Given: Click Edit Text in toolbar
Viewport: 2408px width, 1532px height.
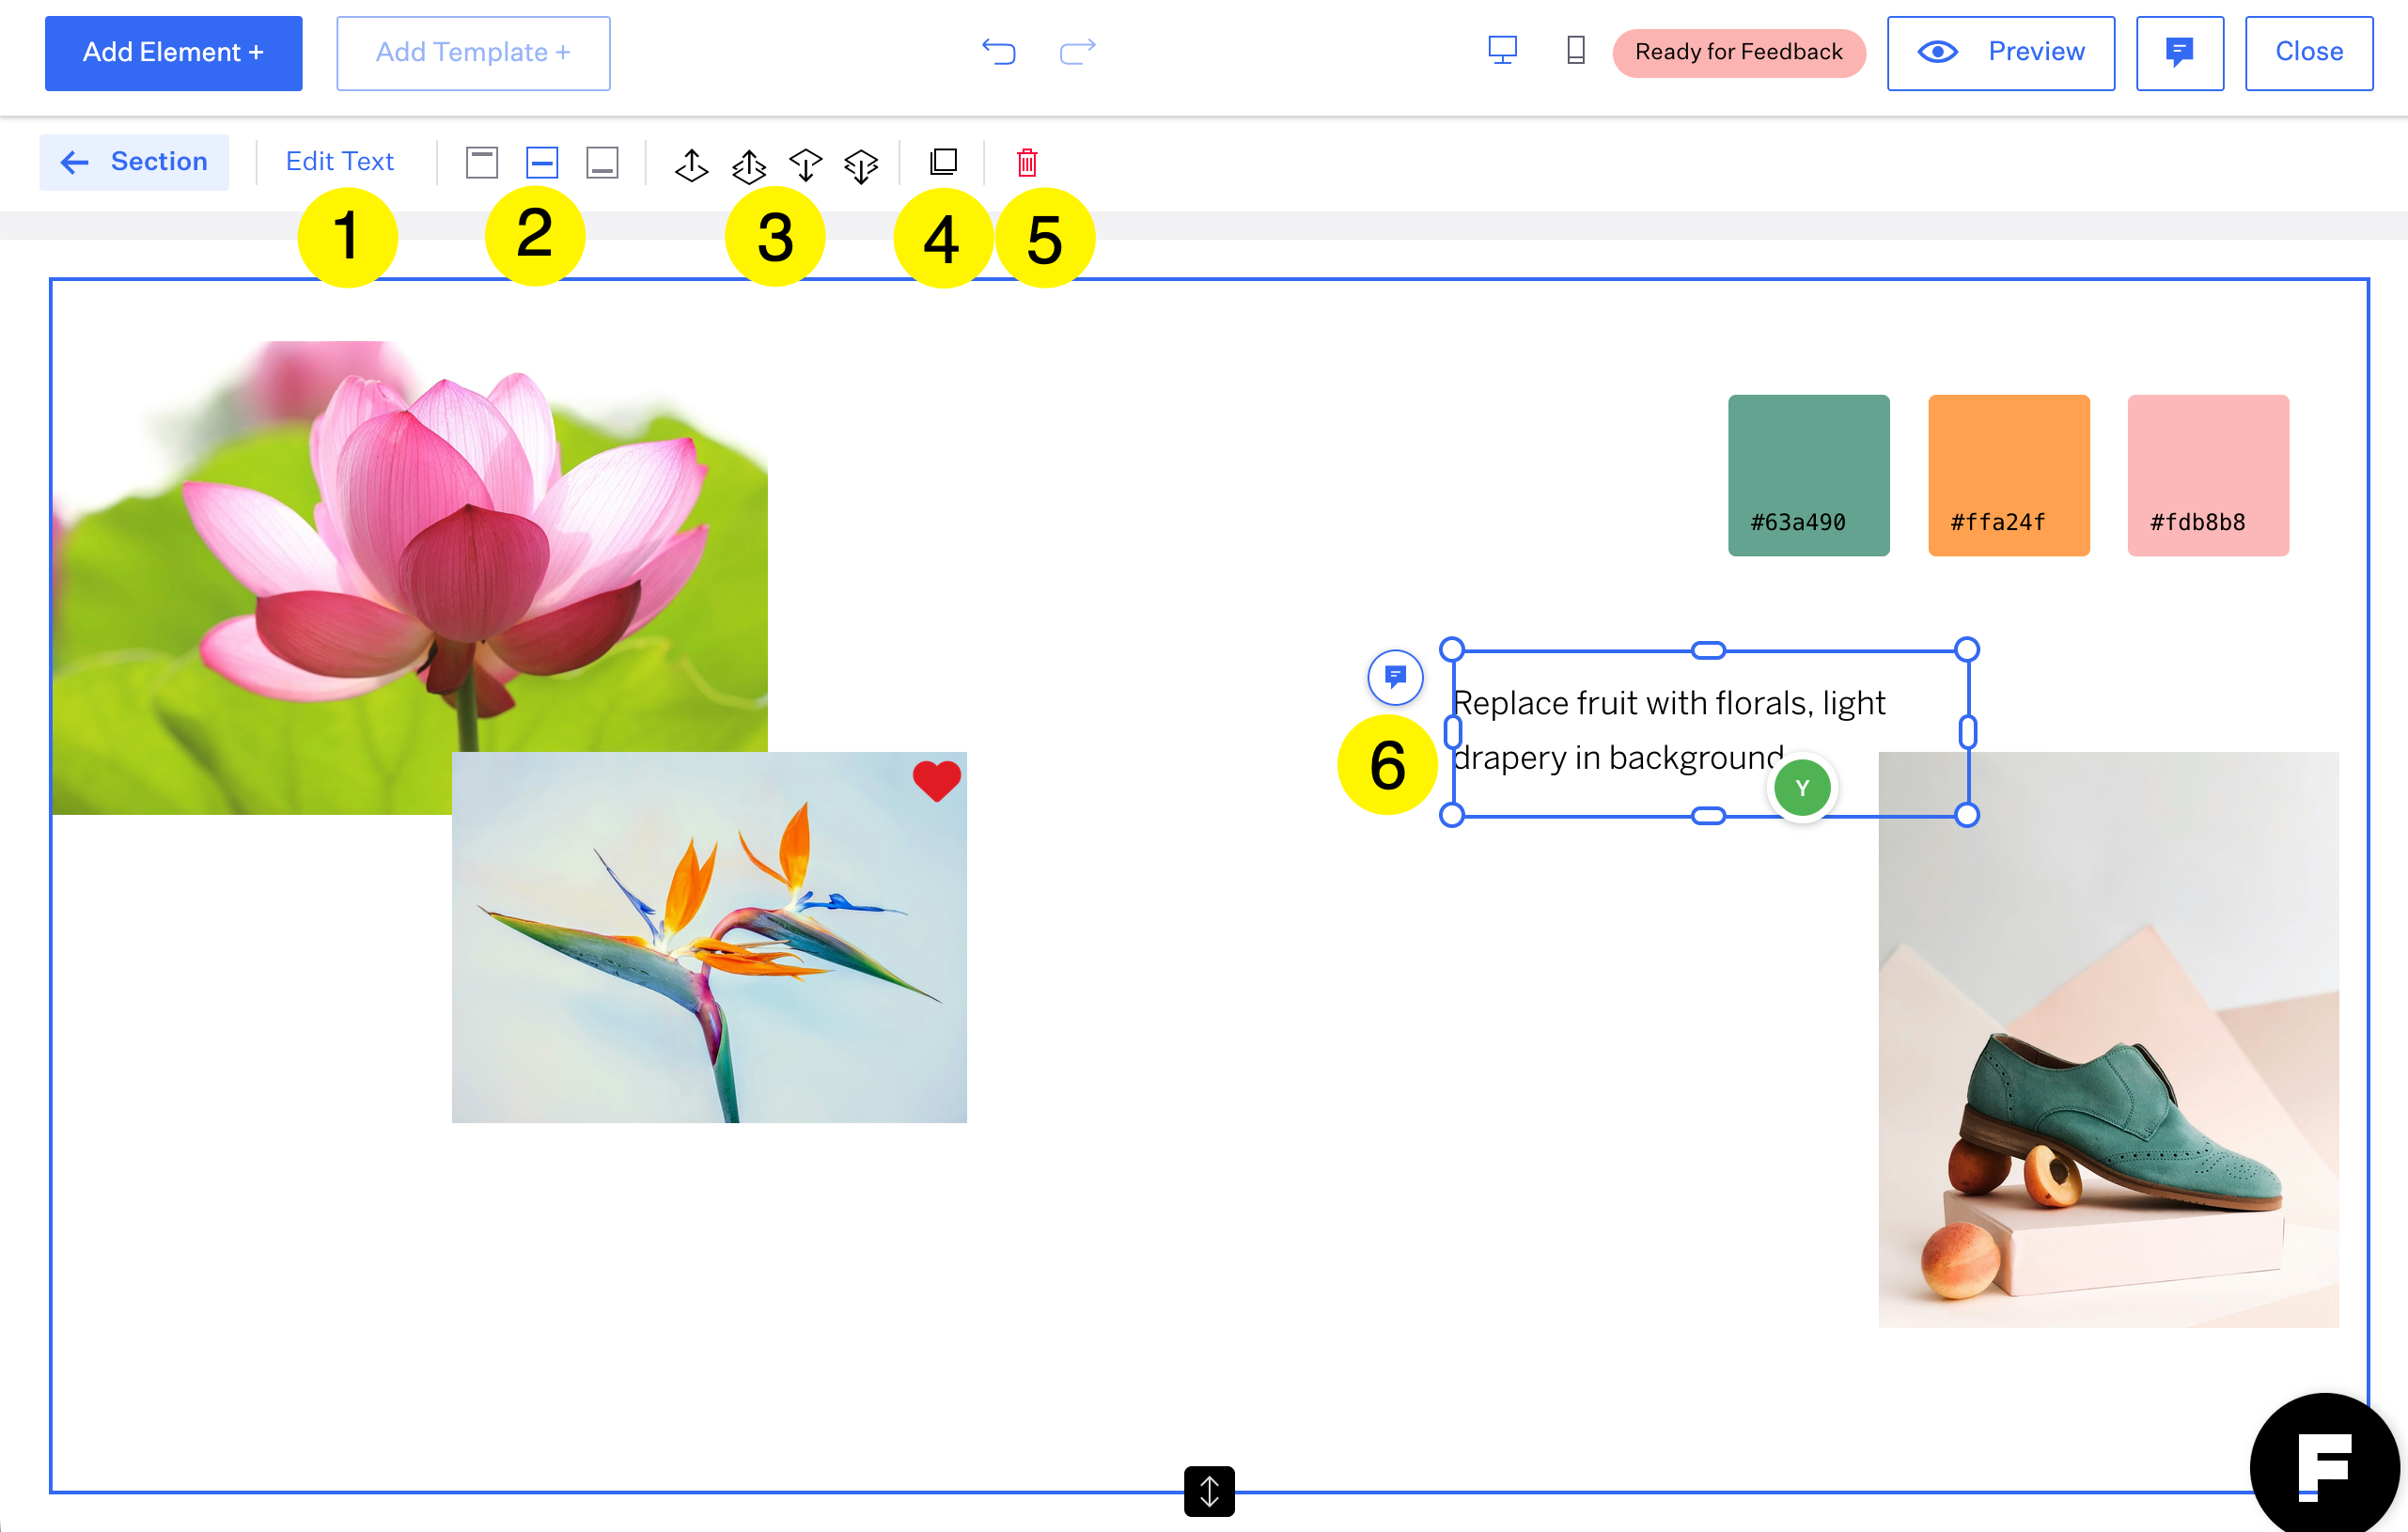Looking at the screenshot, I should point(340,162).
